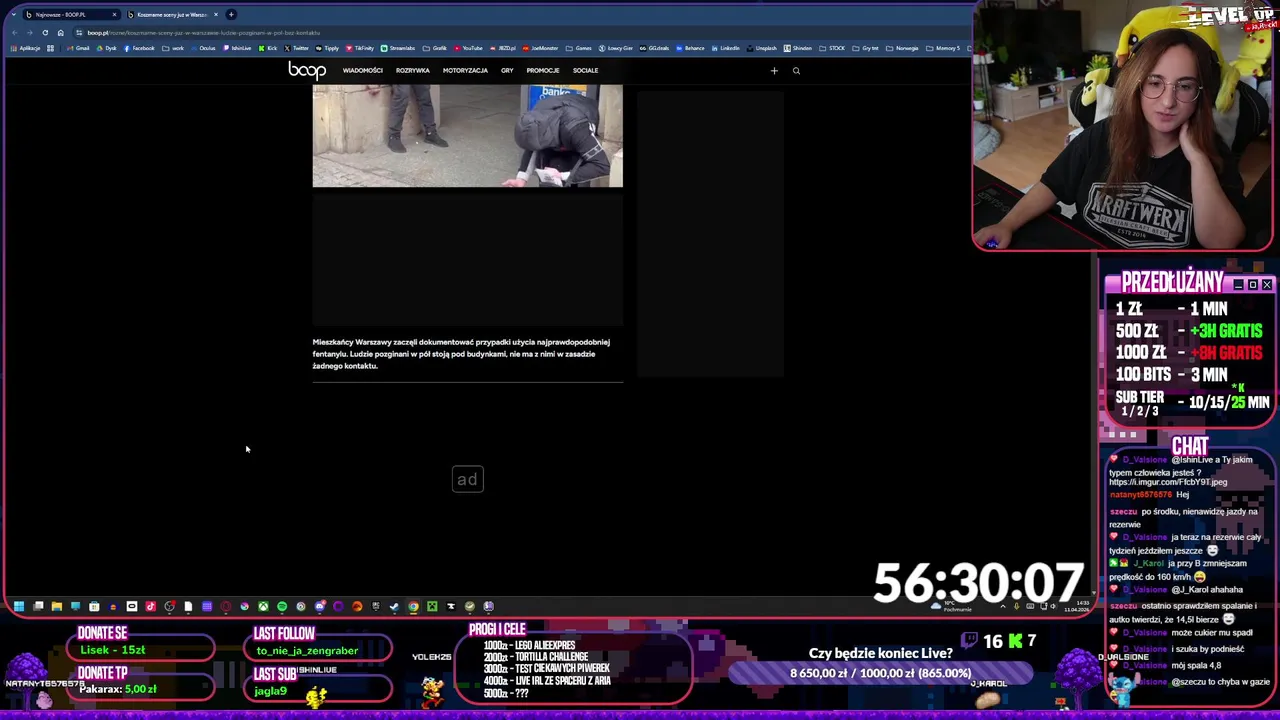Open the WIADOMOŚCI menu
This screenshot has width=1280, height=720.
(x=362, y=70)
